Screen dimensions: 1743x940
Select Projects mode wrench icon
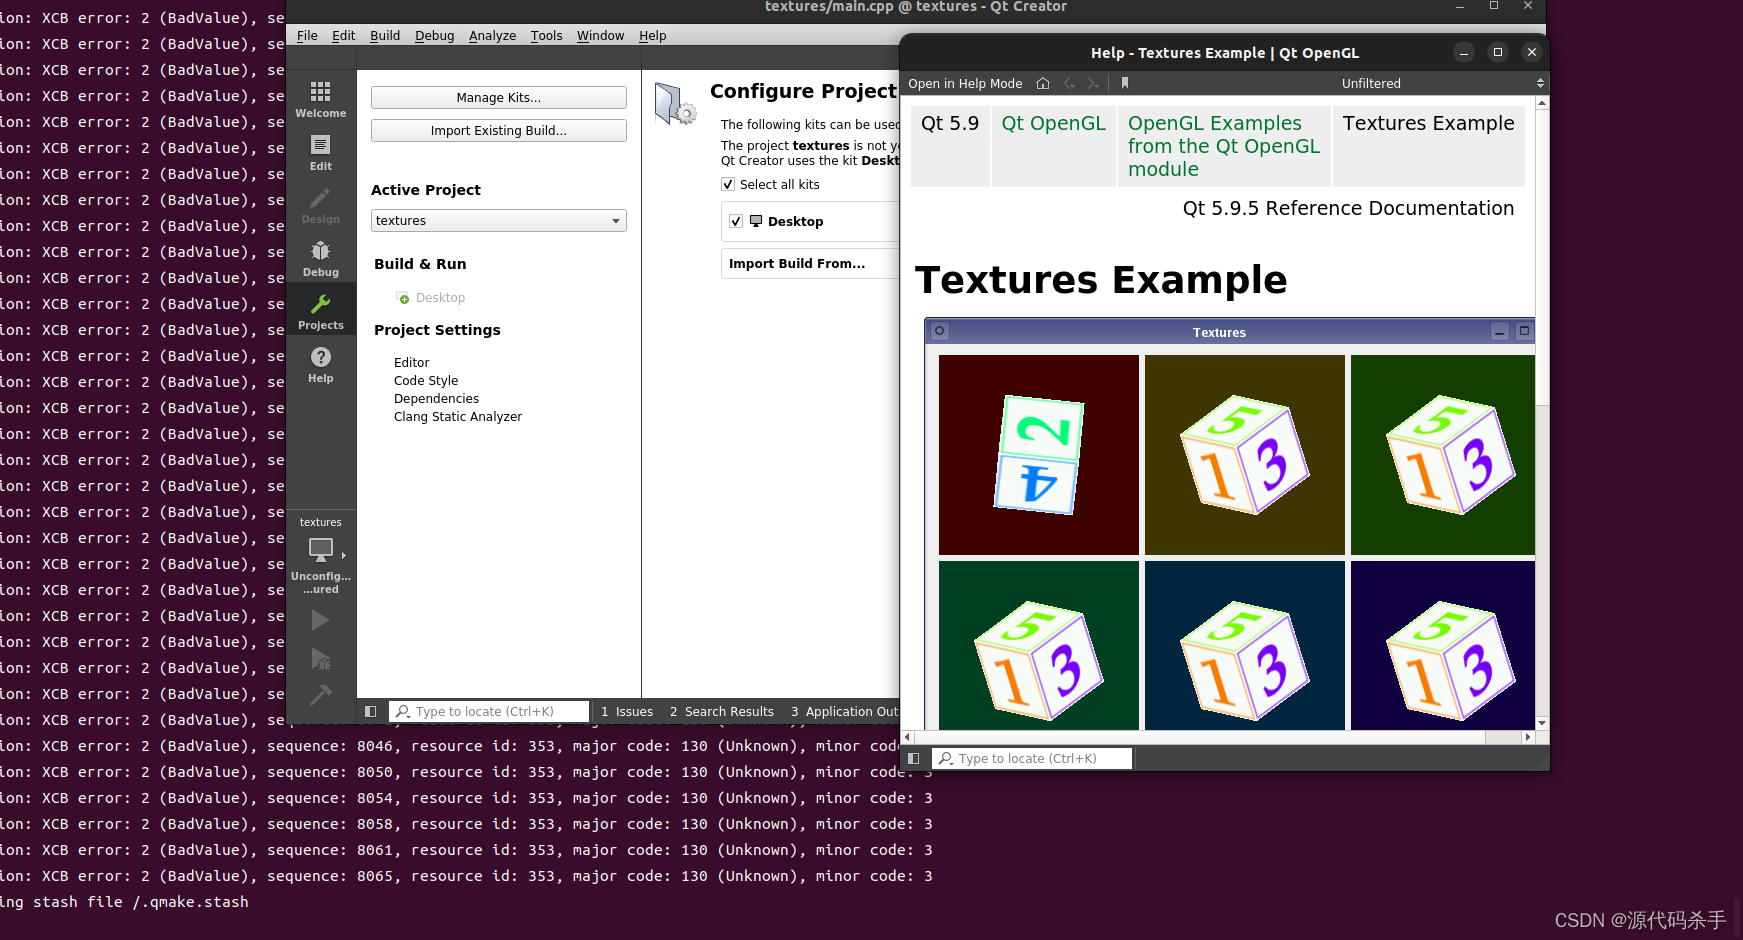320,304
